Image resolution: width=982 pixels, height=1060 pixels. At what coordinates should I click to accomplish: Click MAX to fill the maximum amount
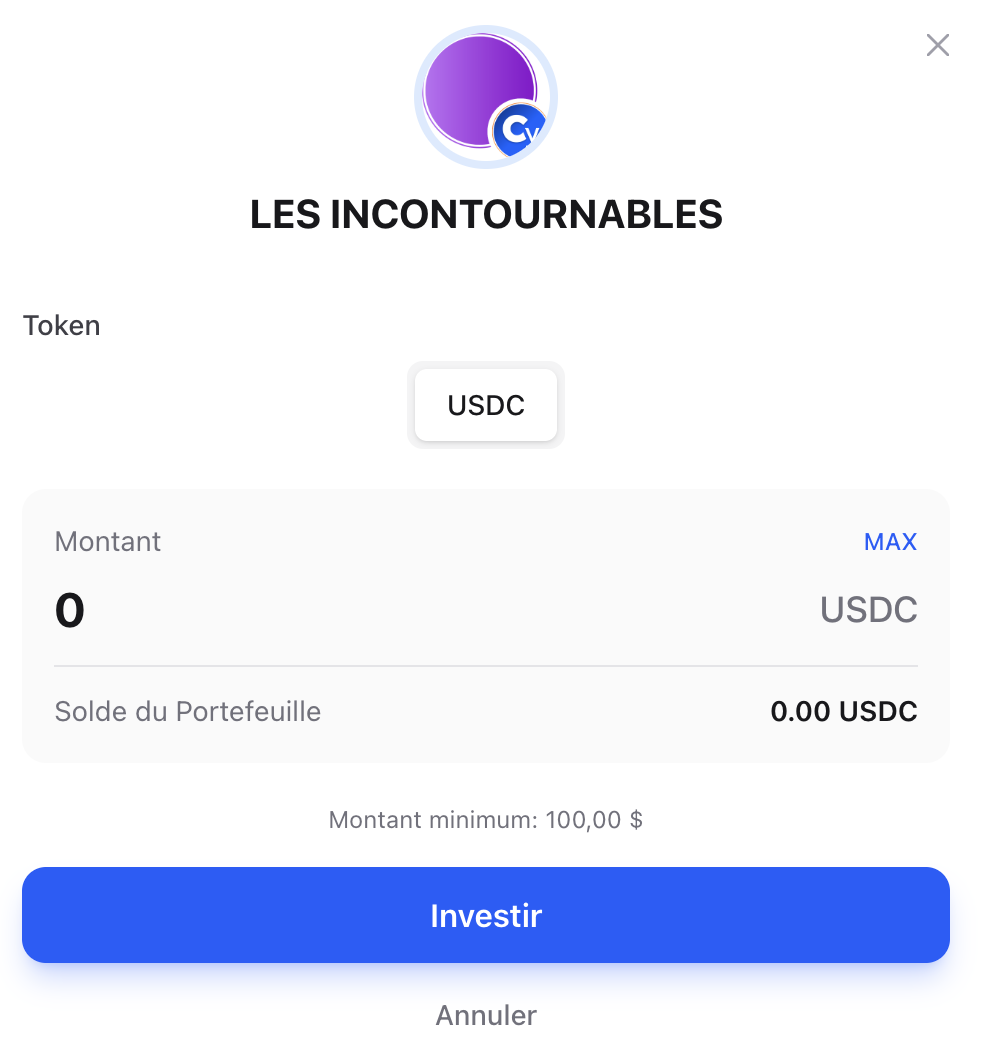(890, 542)
